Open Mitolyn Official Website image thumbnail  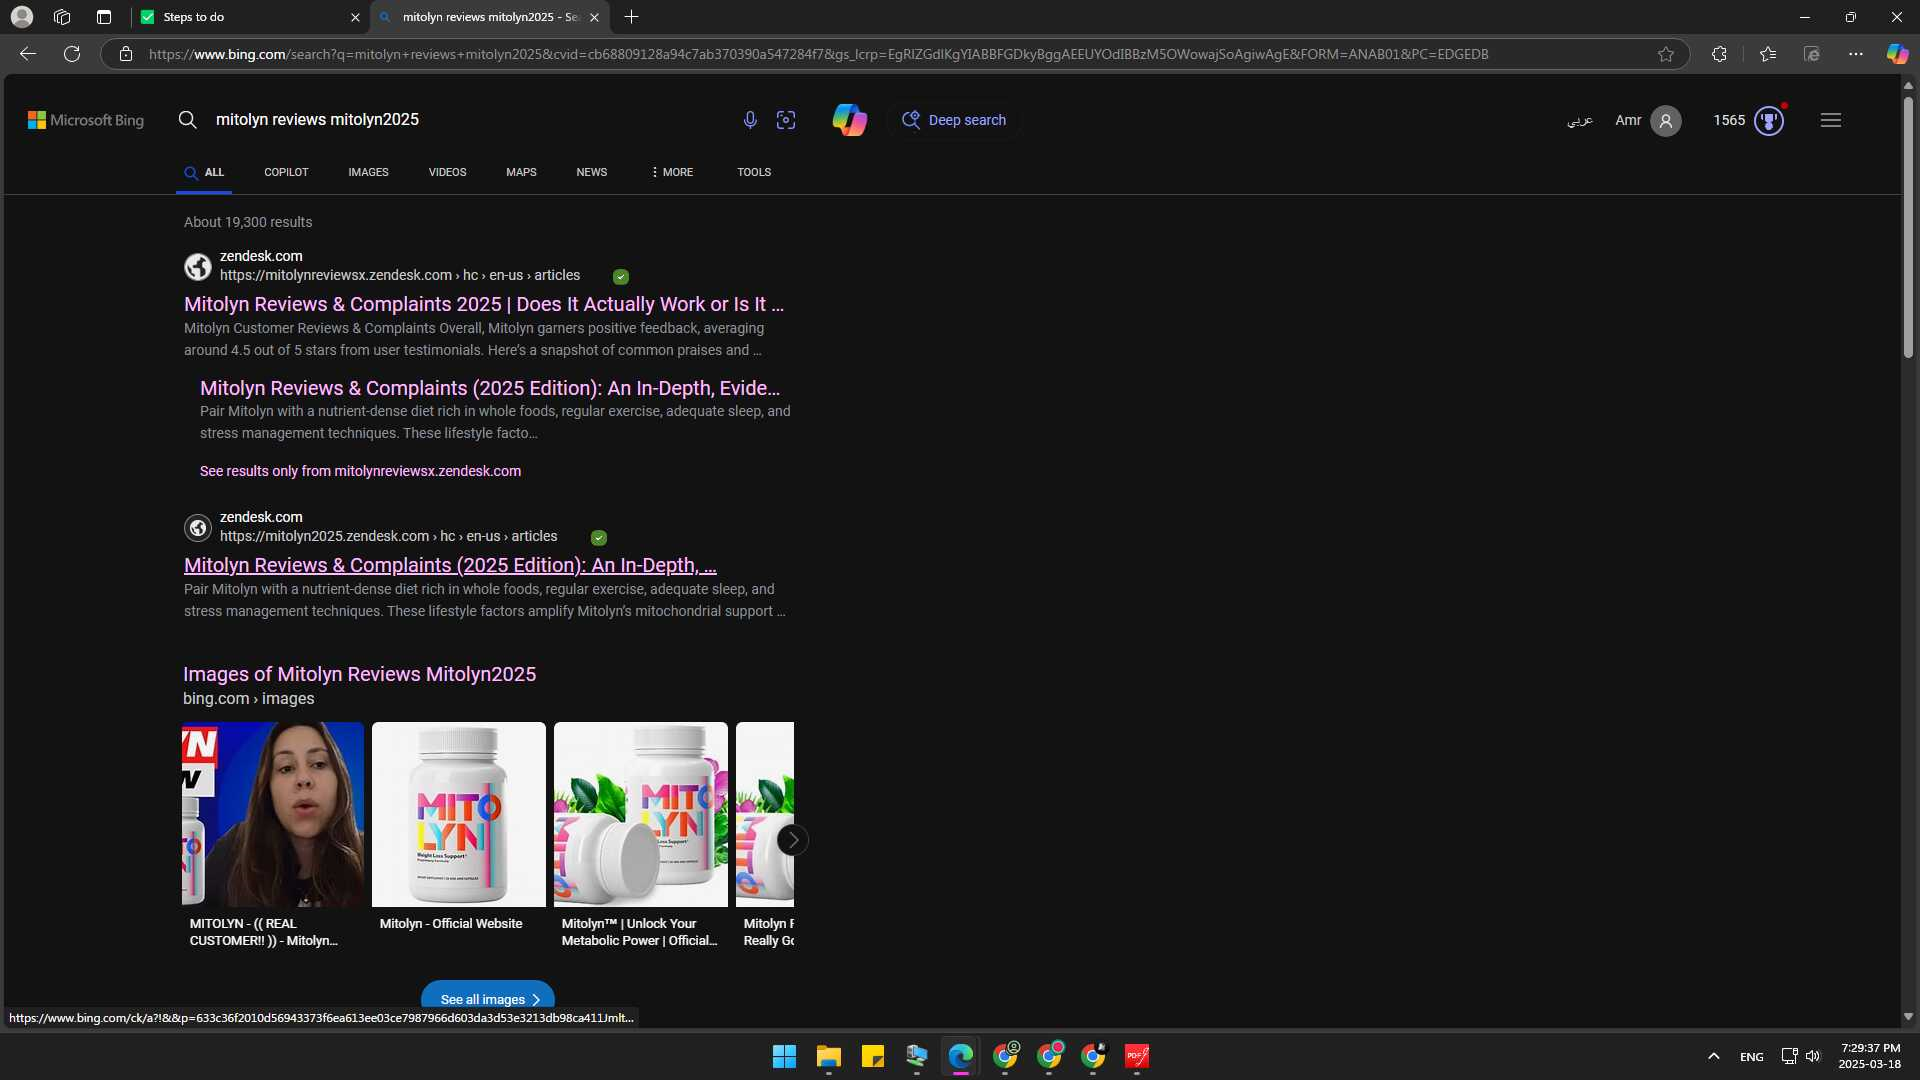[459, 814]
